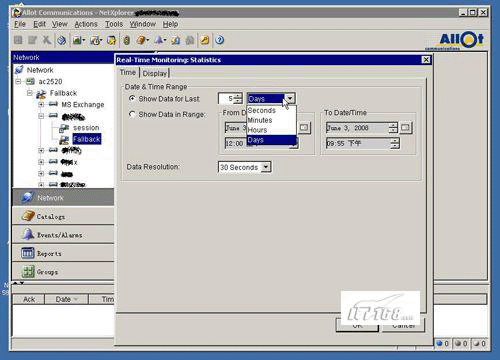Click the grayed-out X delete toolbar icon
This screenshot has width=500, height=360.
(x=47, y=40)
